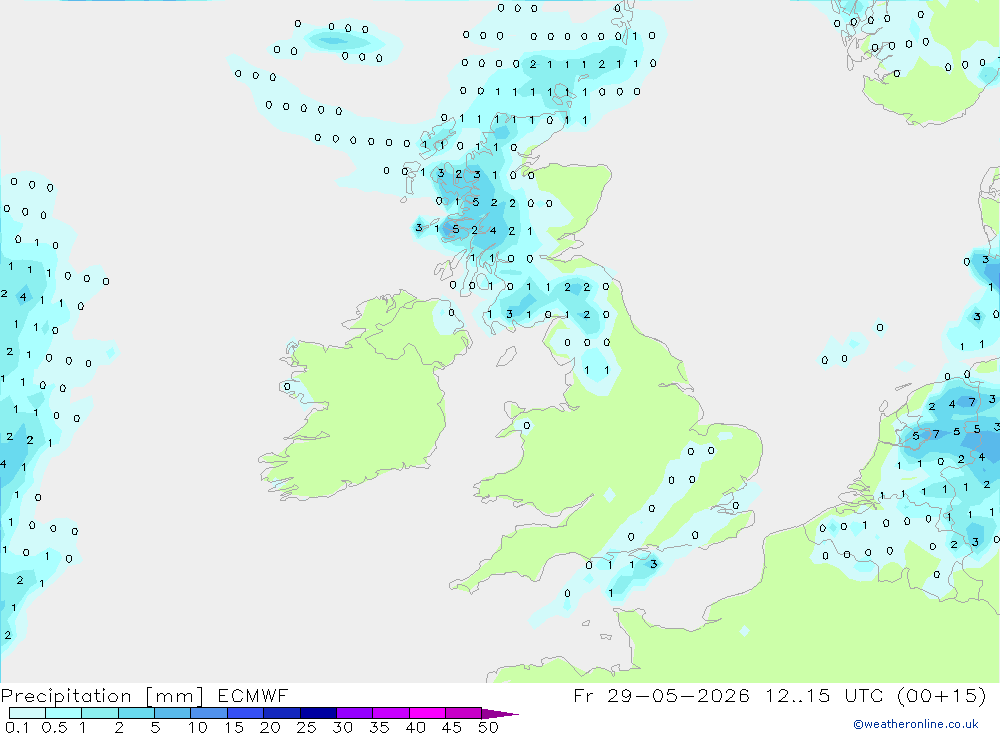Viewport: 1000px width, 733px height.
Task: Pick legend swatch between 40 and 45
Action: [x=427, y=713]
